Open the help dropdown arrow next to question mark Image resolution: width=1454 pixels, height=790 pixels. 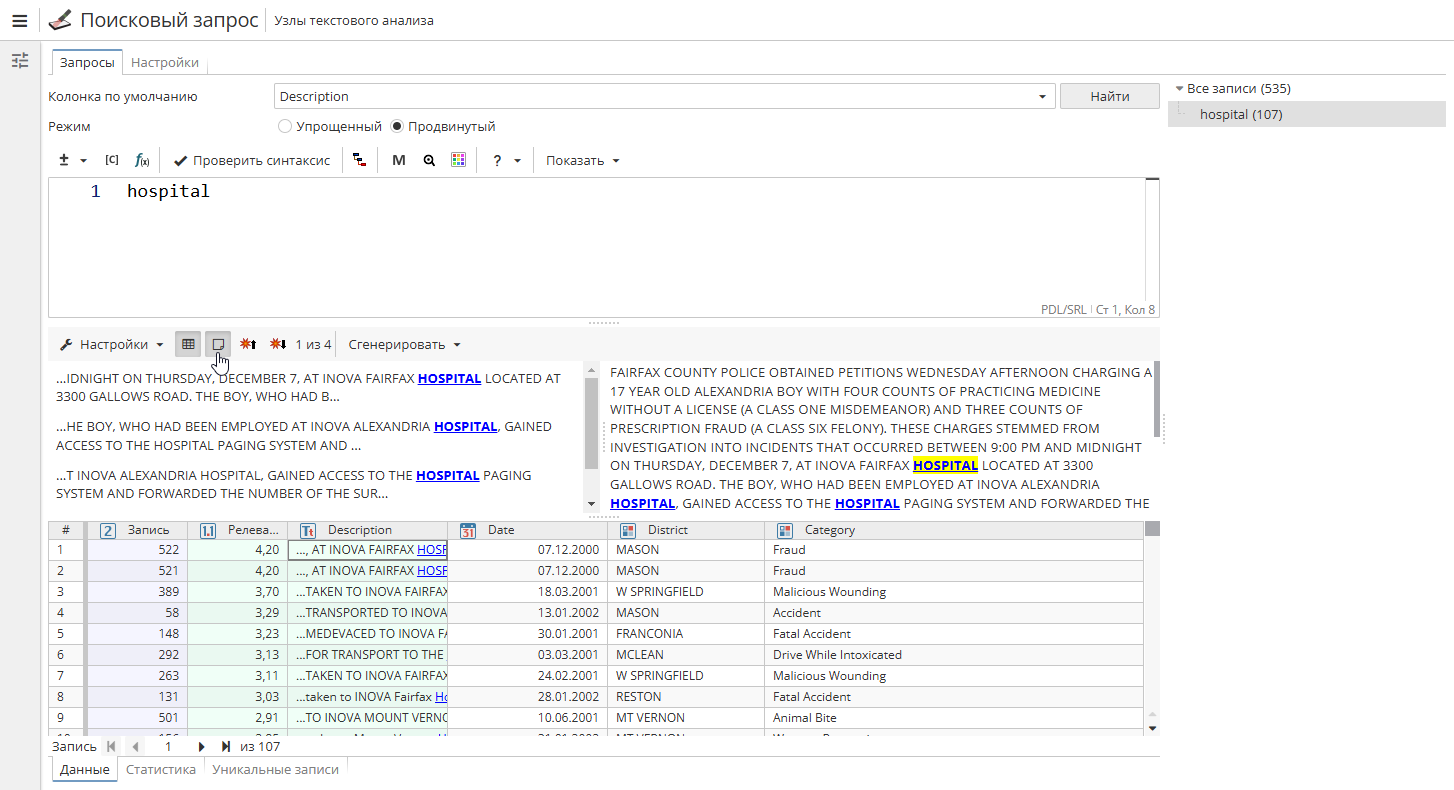pyautogui.click(x=517, y=160)
